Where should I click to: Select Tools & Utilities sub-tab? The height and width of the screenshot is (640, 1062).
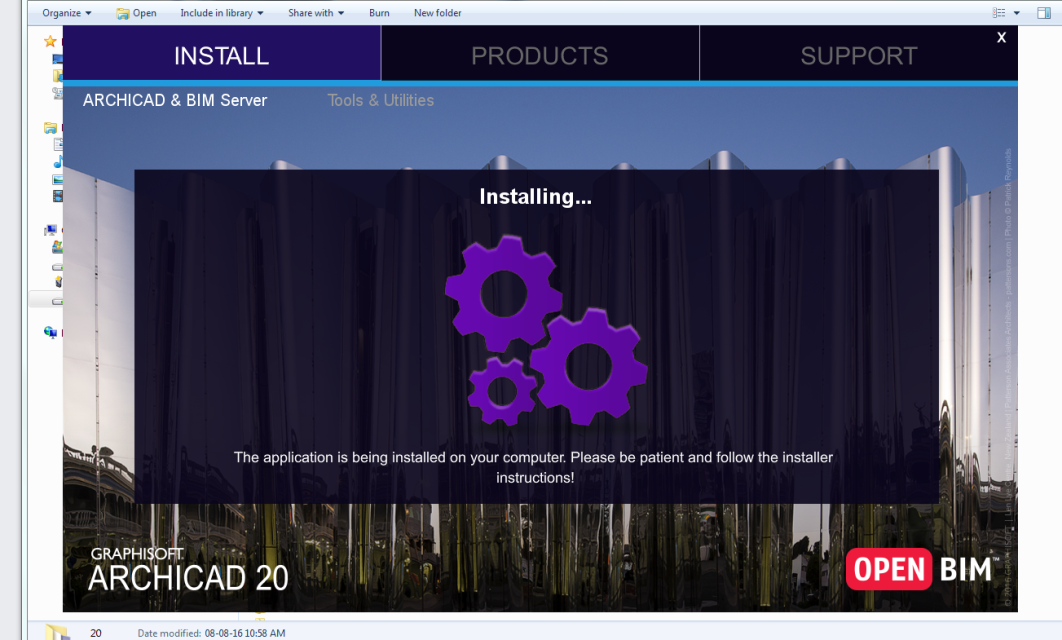click(381, 100)
